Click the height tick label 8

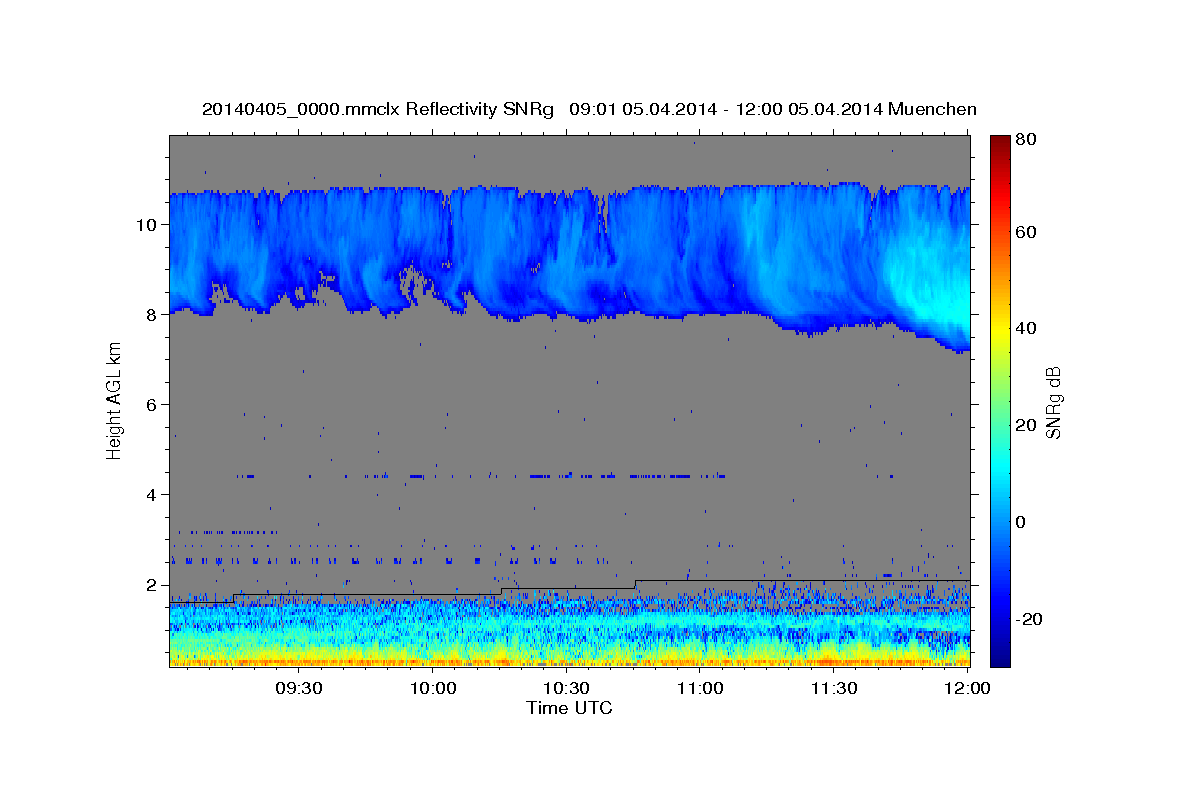151,315
